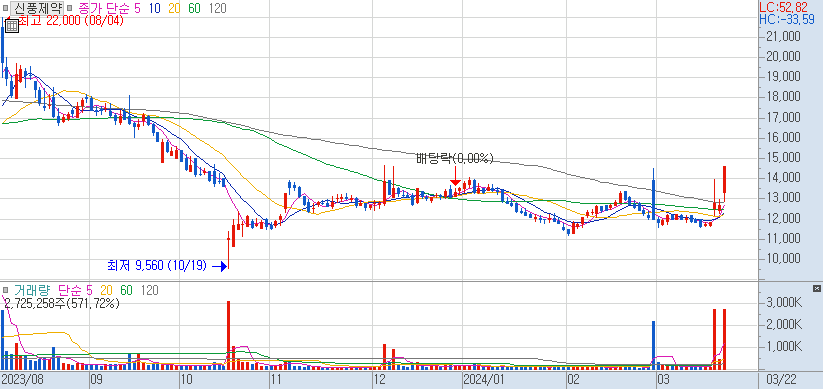Viewport: 823px width, 389px height.
Task: Click the small square right of 신풍제약
Action: click(69, 8)
